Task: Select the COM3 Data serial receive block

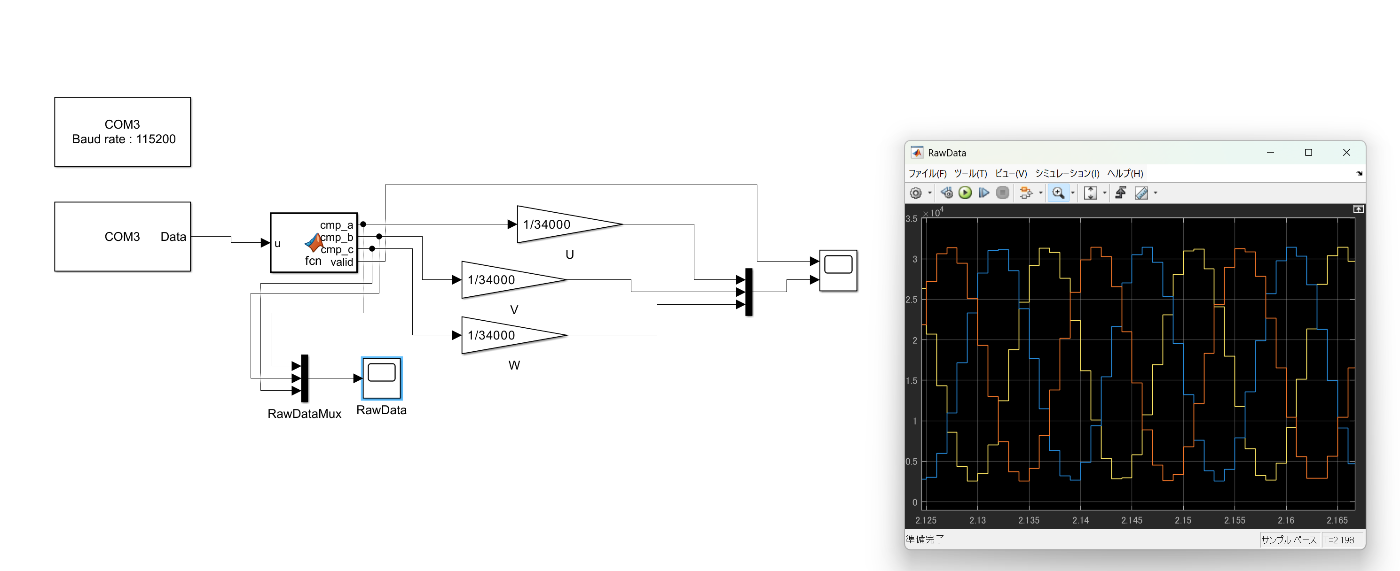Action: point(122,236)
